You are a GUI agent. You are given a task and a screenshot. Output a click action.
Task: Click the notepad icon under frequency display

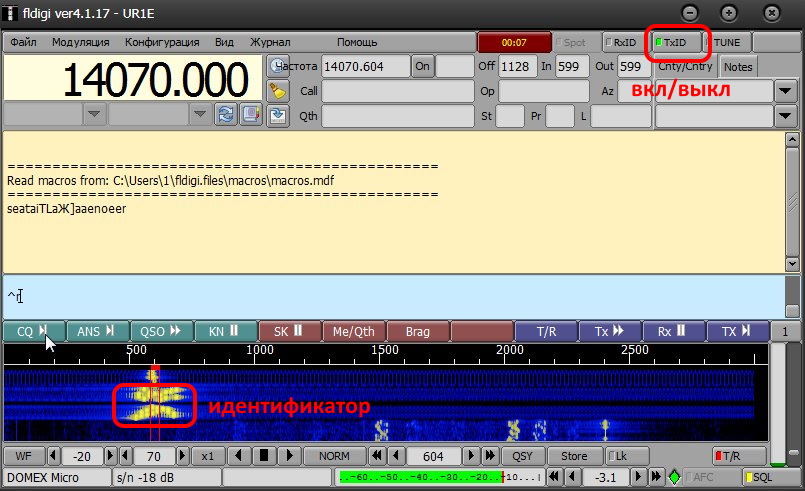(x=249, y=114)
